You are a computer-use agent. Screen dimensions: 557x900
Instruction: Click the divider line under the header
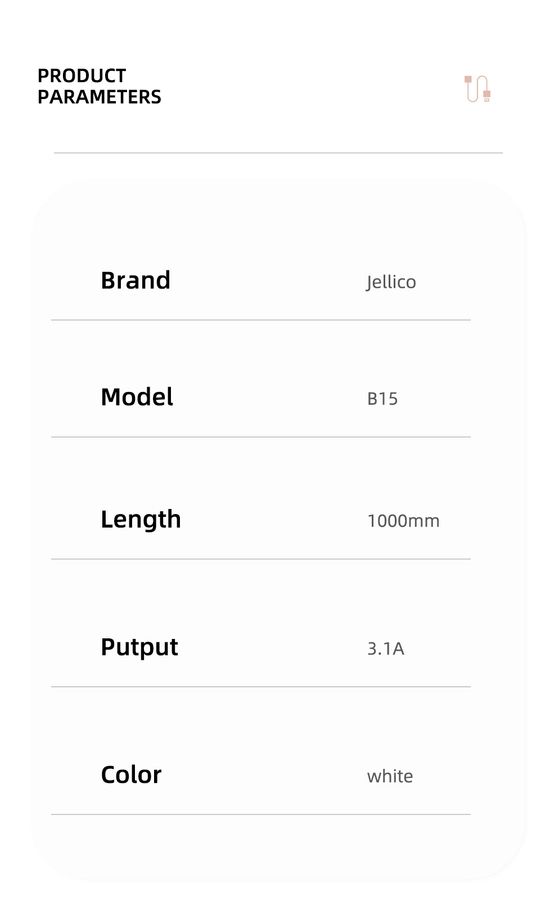coord(278,153)
